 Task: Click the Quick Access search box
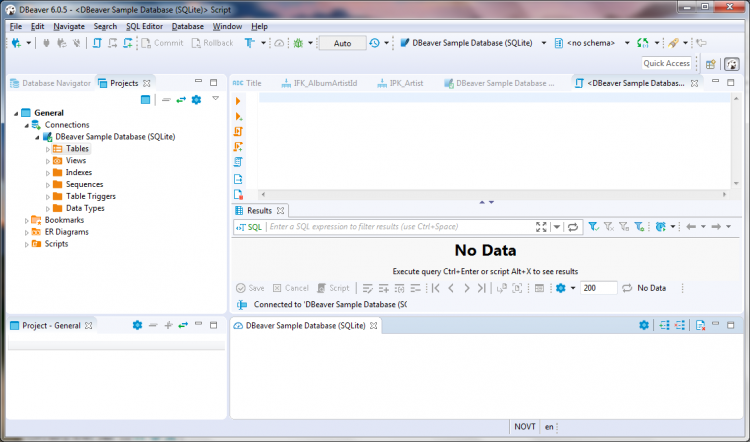click(x=667, y=63)
